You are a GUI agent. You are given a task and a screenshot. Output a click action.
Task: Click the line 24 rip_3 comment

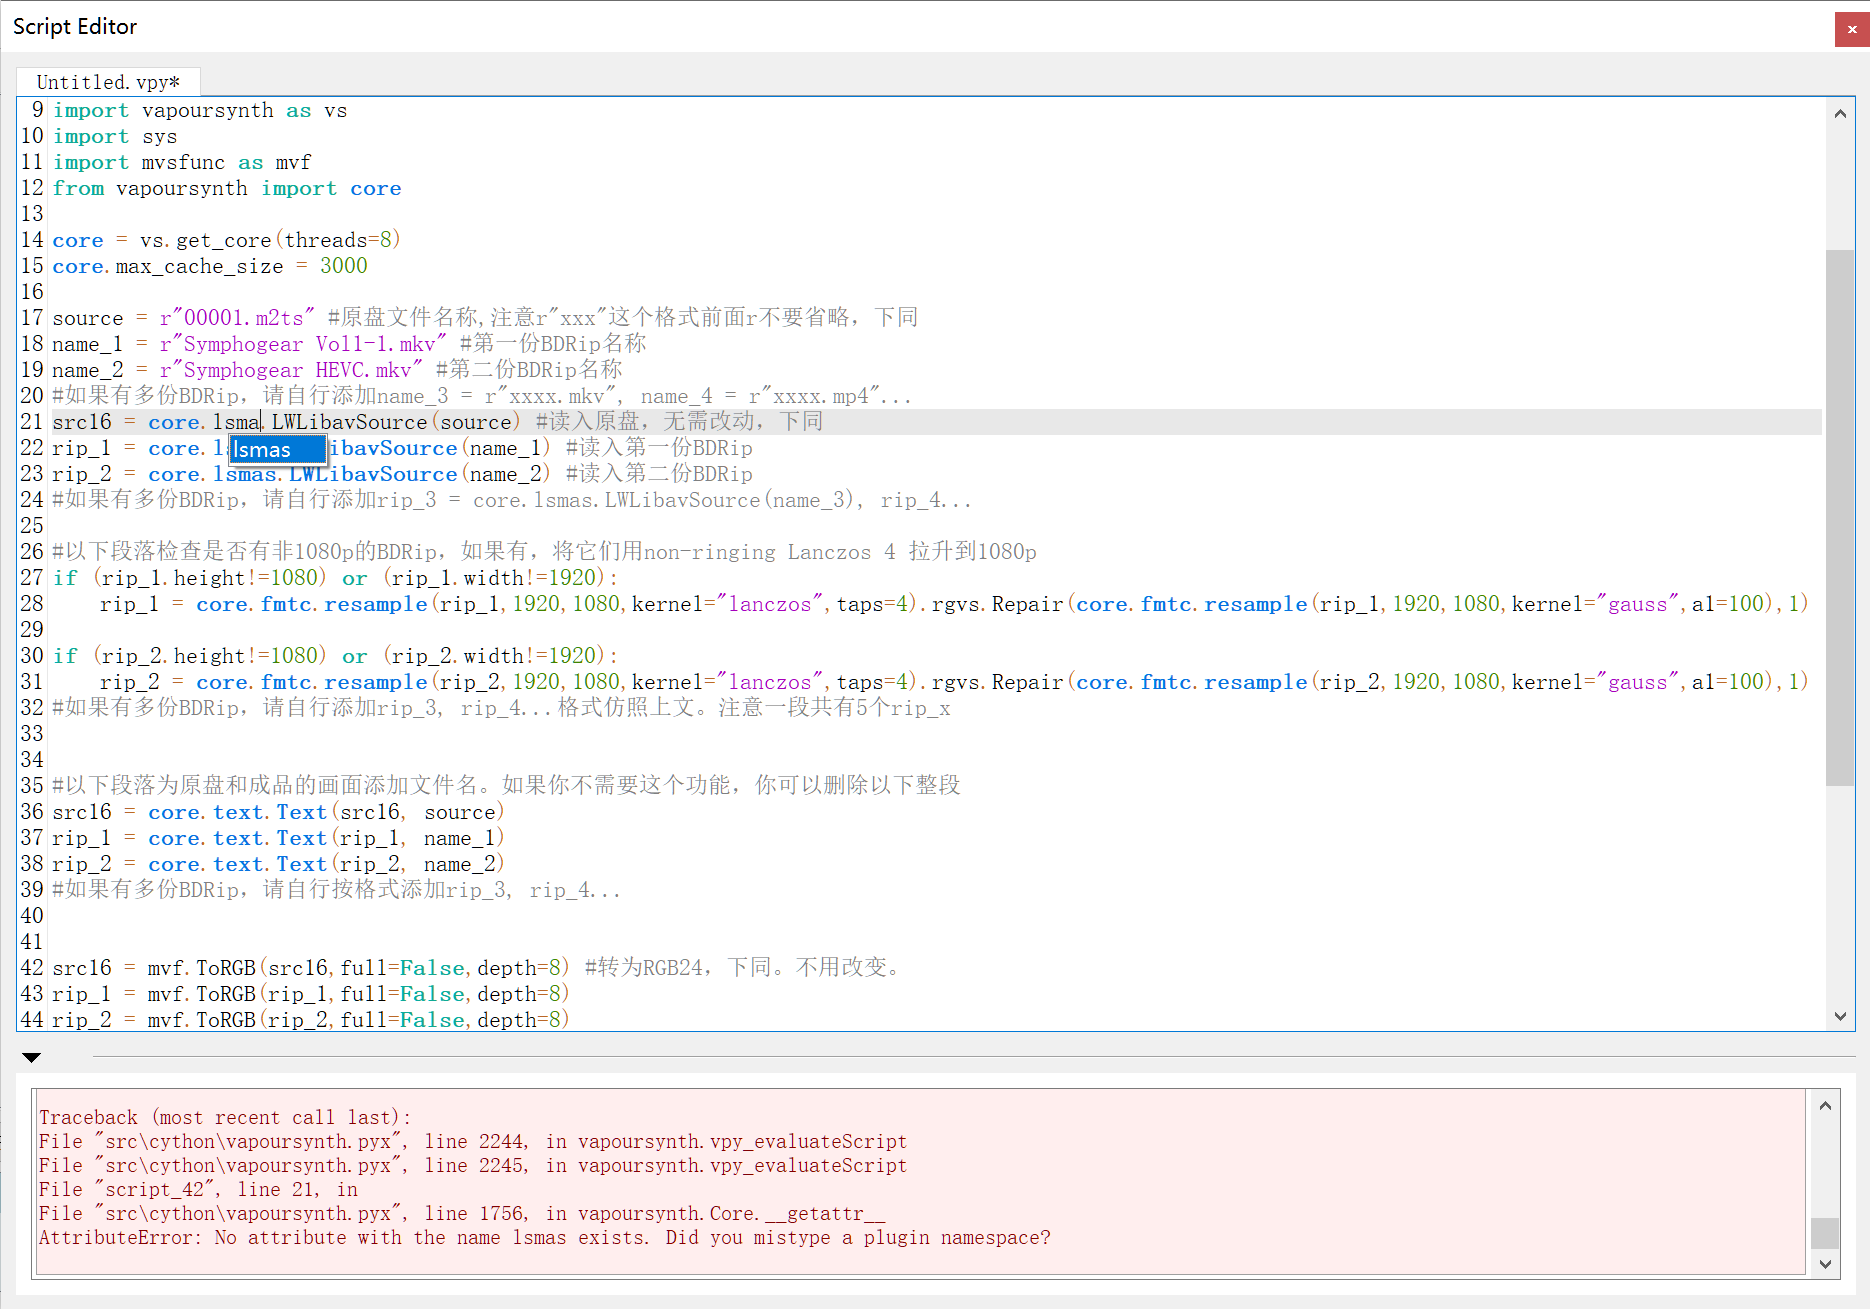coord(512,500)
